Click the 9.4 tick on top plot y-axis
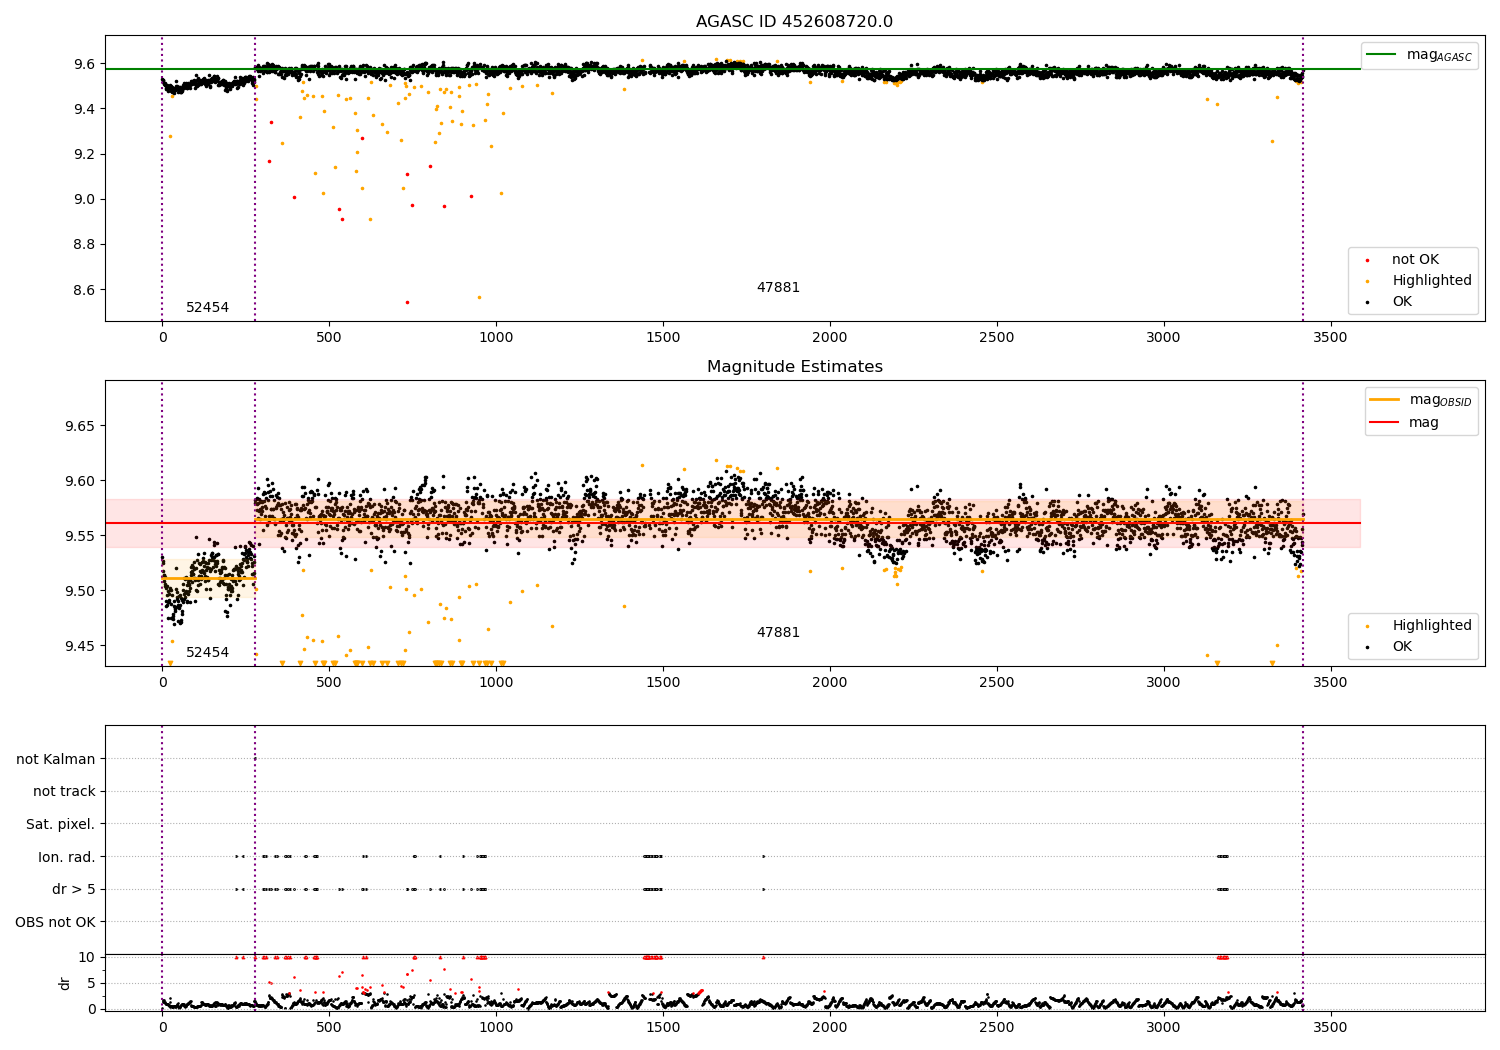The image size is (1500, 1050). (x=84, y=109)
